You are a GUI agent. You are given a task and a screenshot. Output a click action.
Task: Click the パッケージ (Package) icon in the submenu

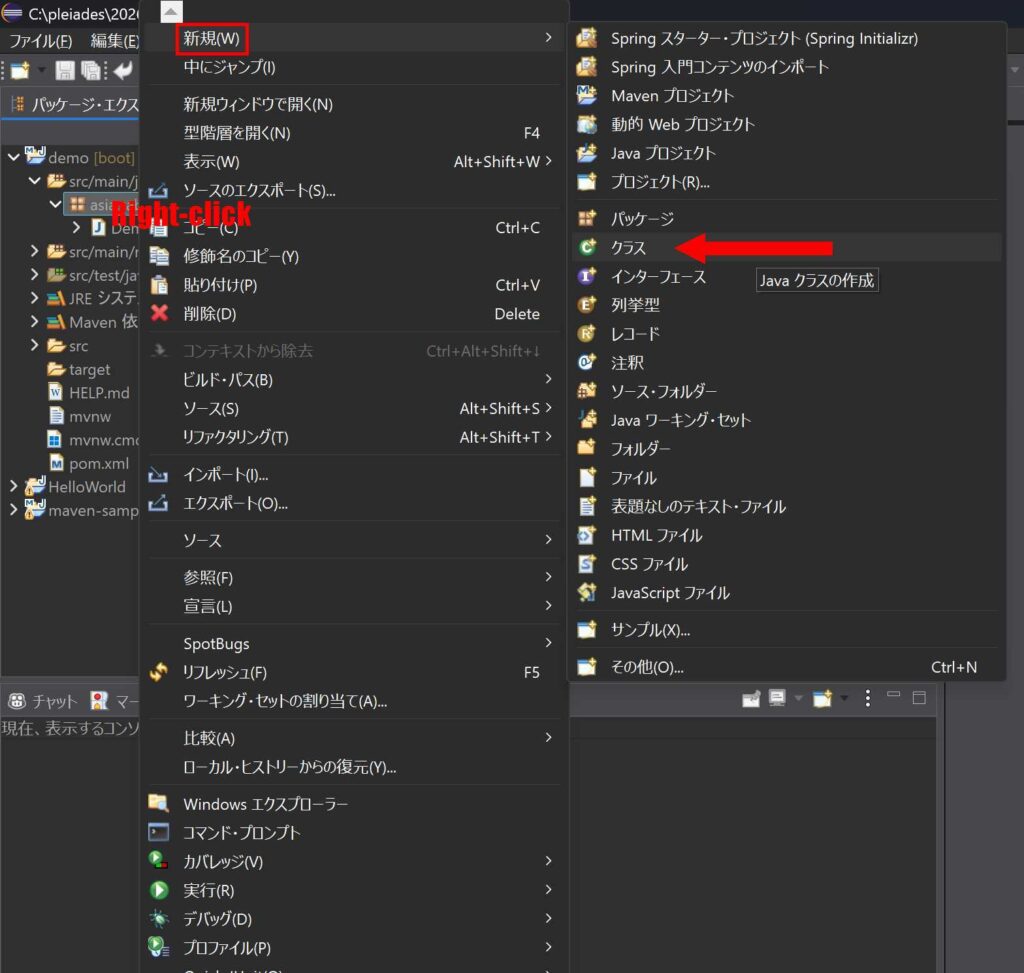[x=587, y=218]
